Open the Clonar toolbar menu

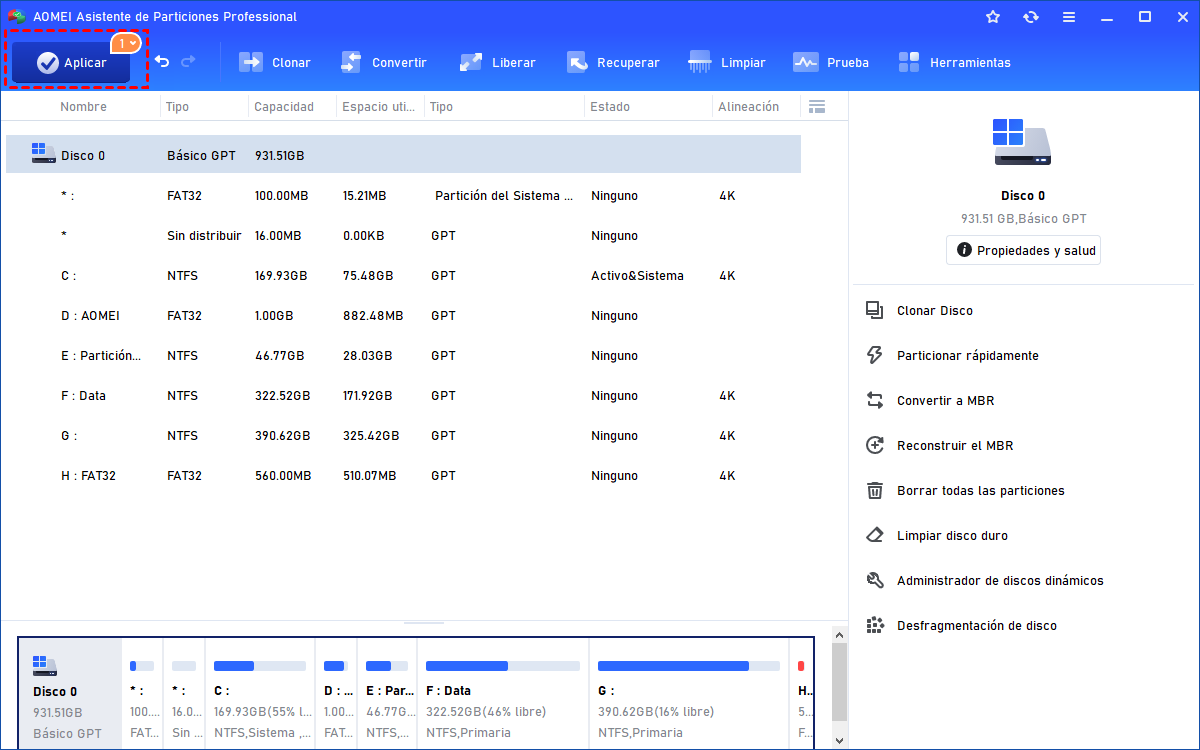275,62
